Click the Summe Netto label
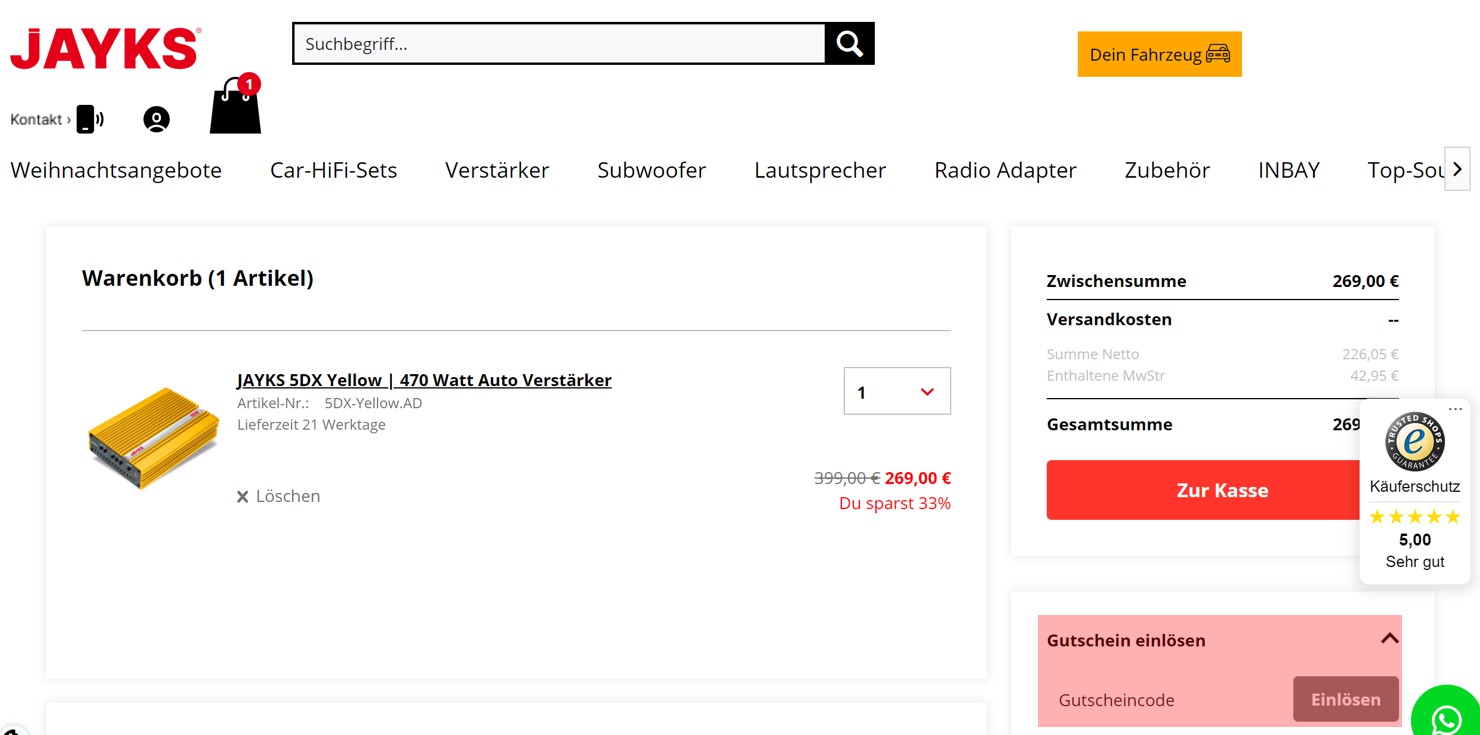 click(1093, 354)
